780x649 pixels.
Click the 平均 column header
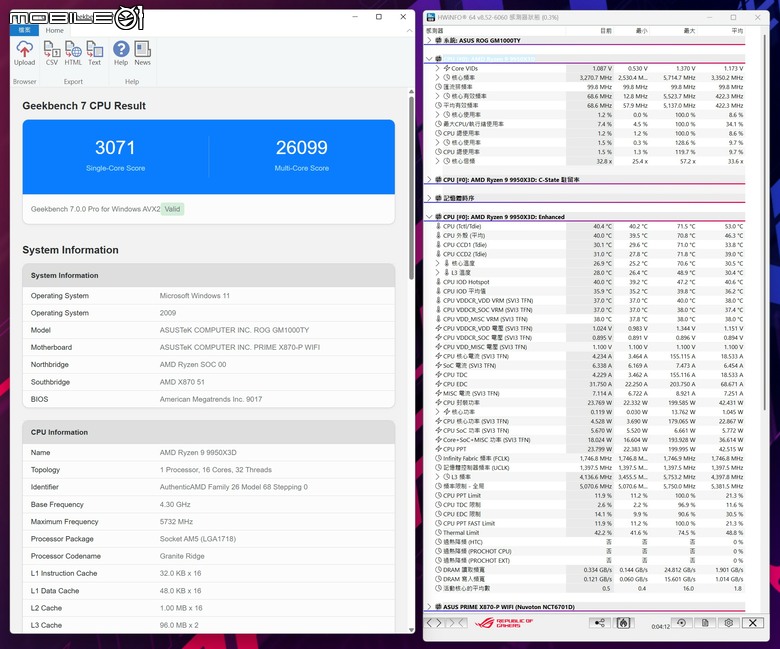point(737,31)
